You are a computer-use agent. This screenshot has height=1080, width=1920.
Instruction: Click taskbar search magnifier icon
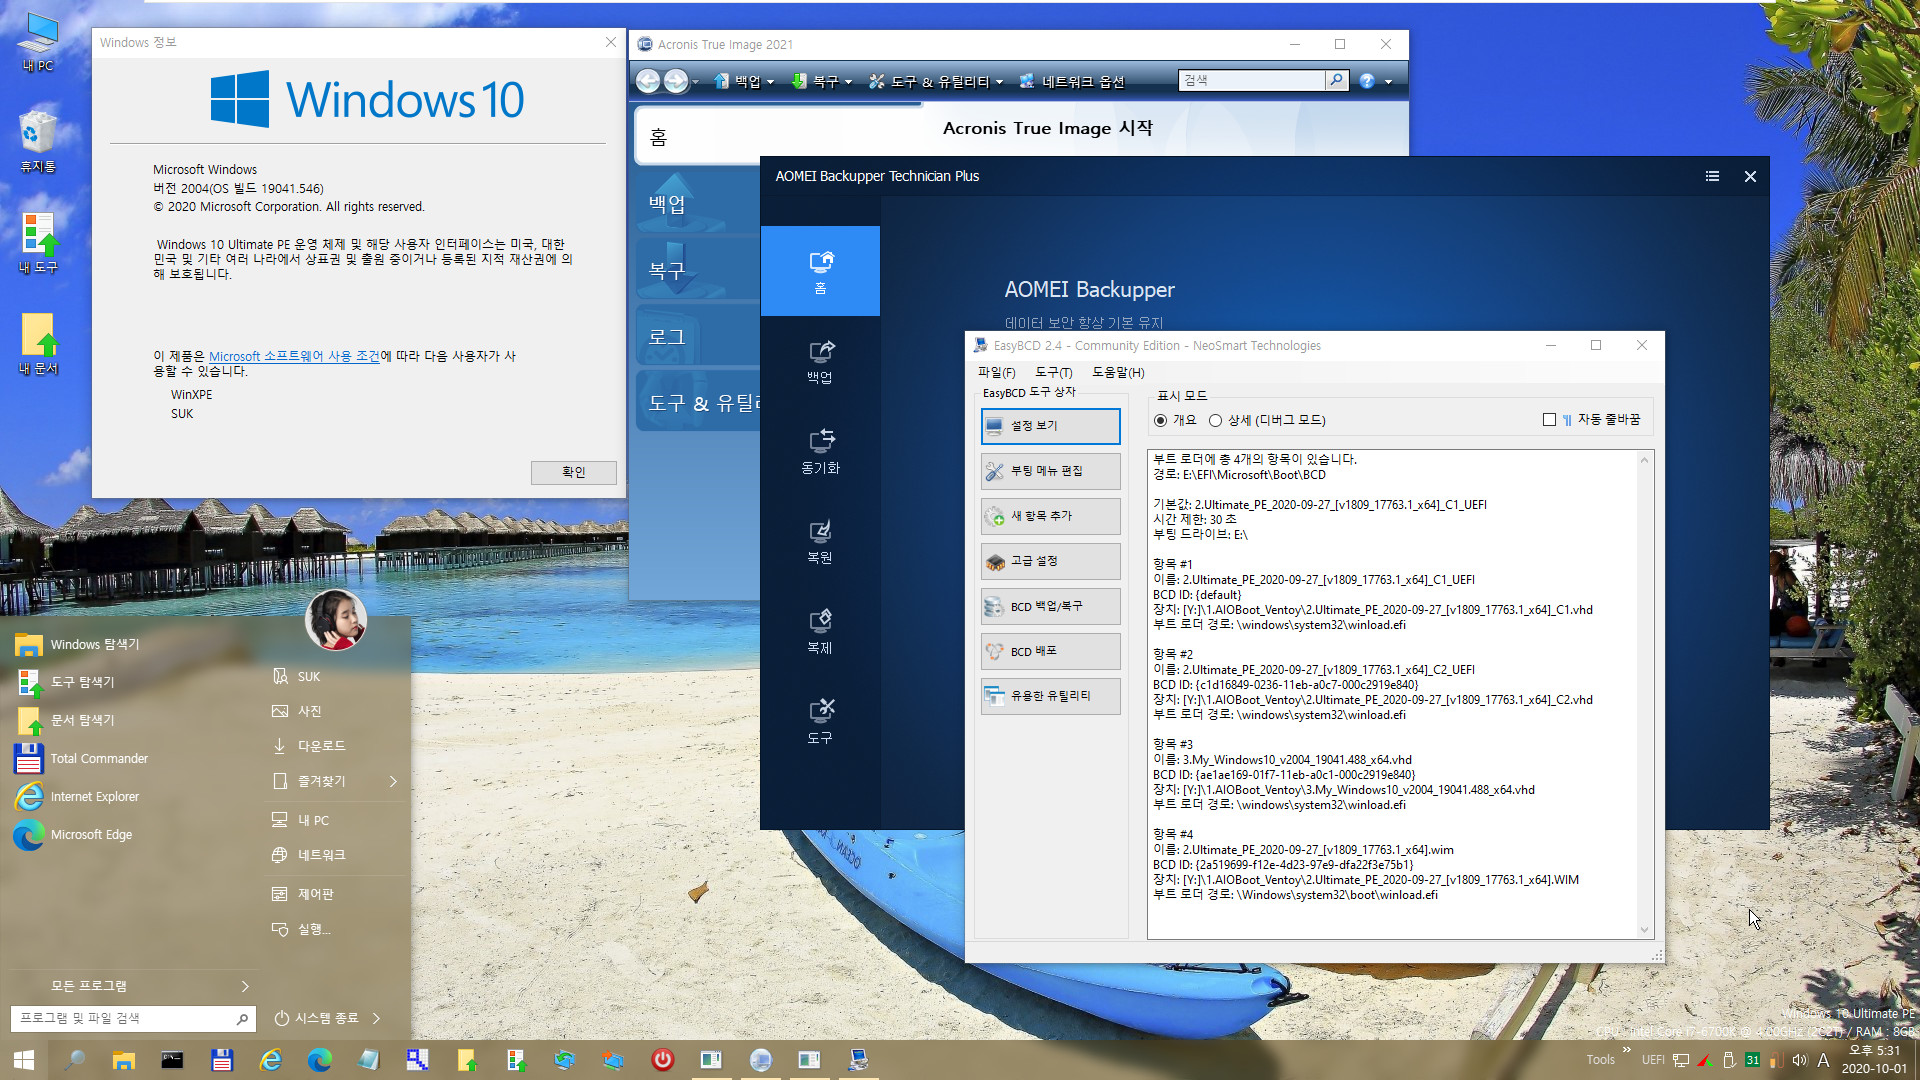[x=74, y=1060]
